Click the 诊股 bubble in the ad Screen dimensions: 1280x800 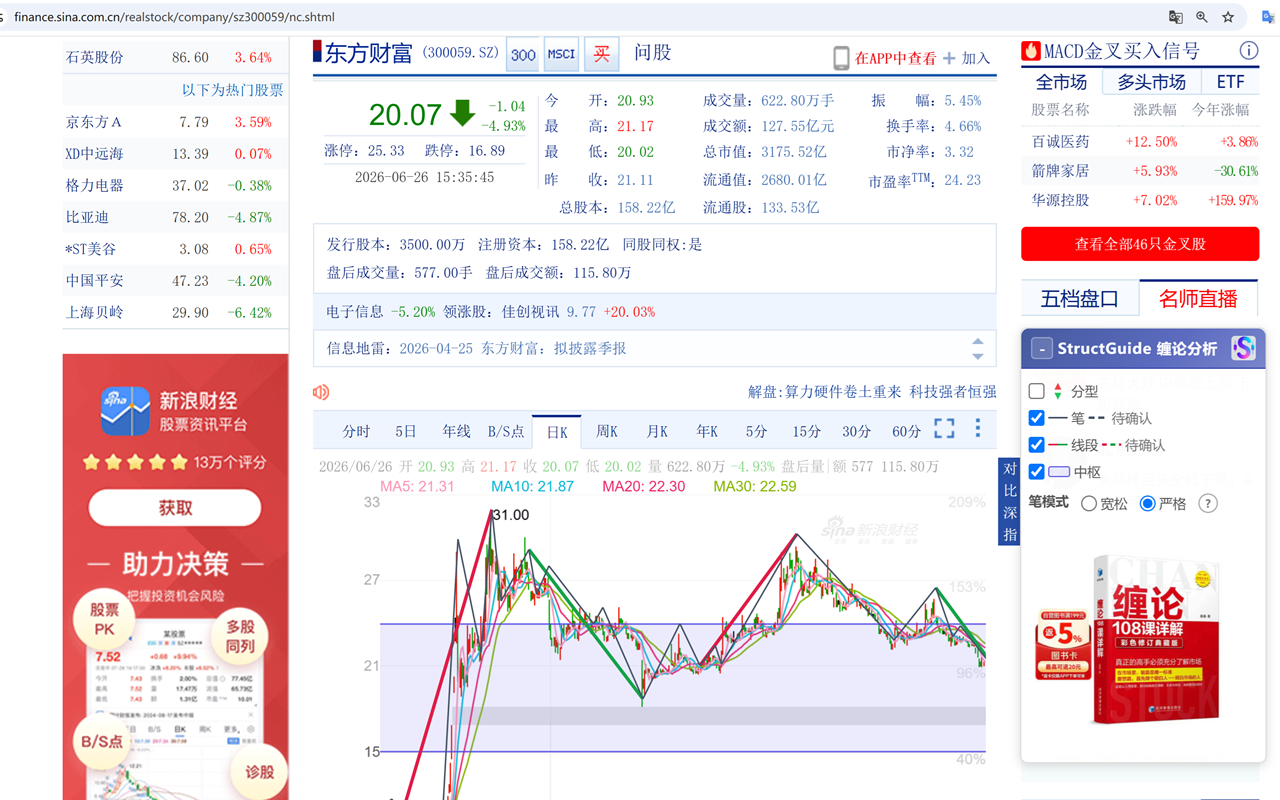[259, 772]
